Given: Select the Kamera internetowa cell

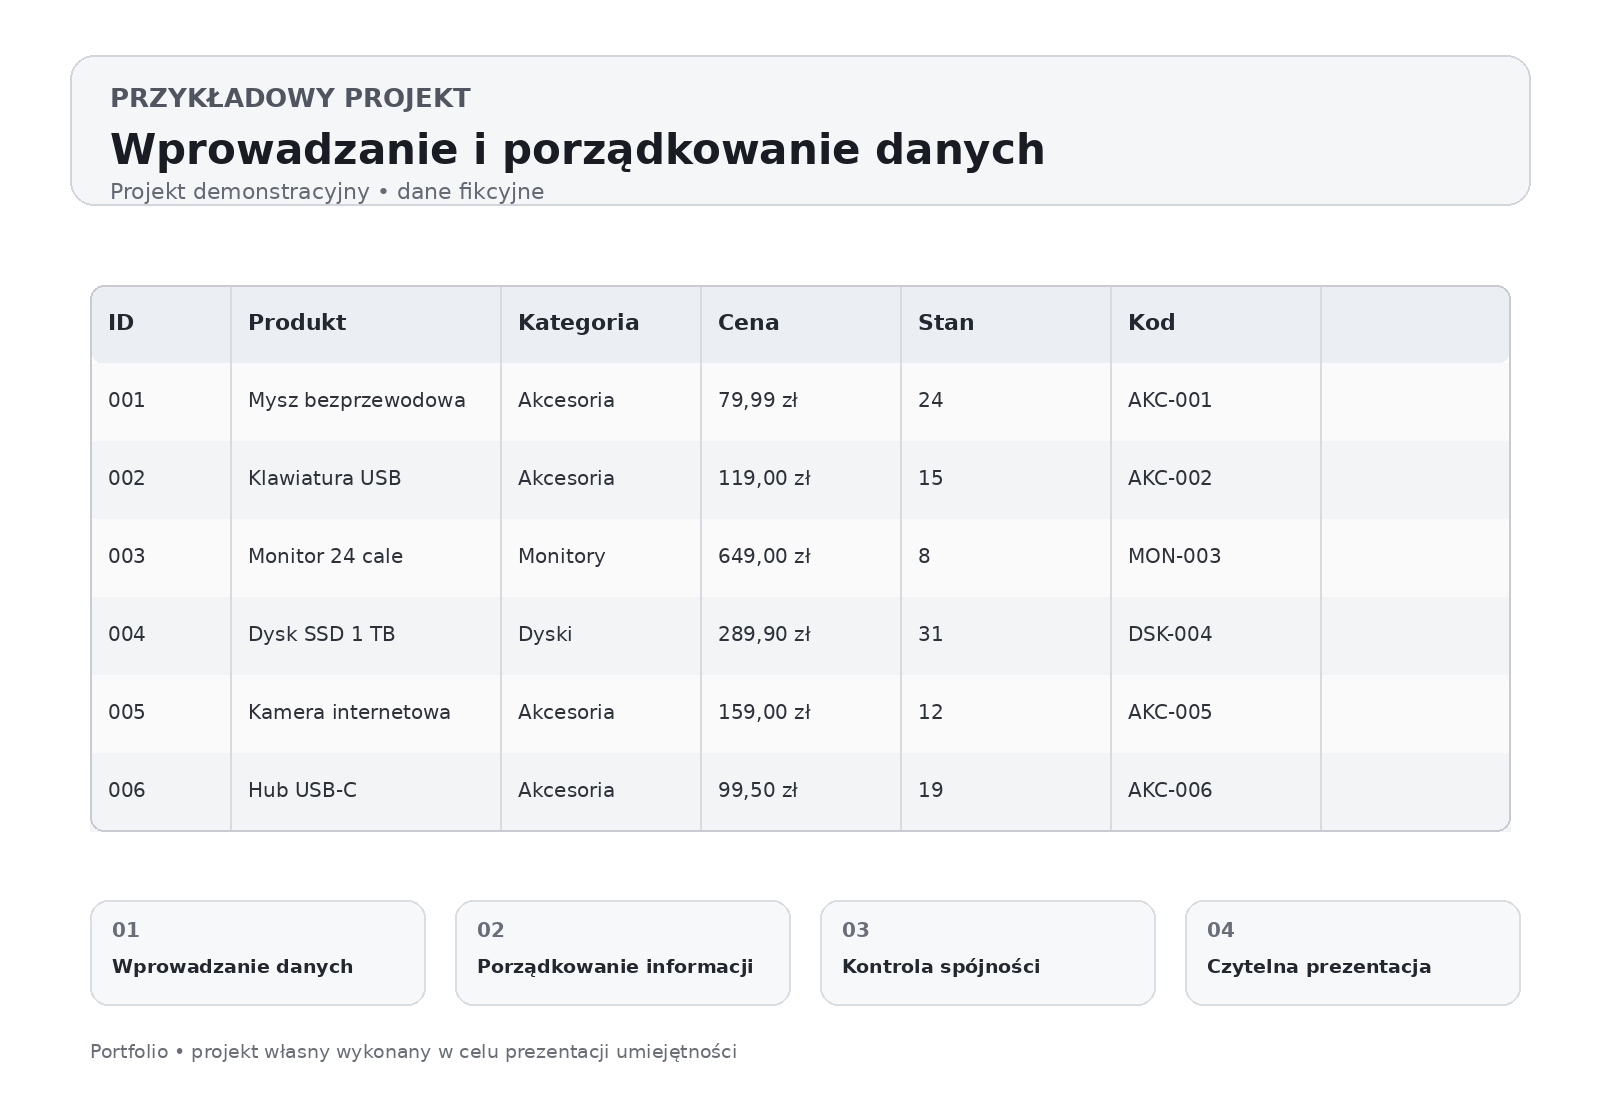Looking at the screenshot, I should click(366, 713).
